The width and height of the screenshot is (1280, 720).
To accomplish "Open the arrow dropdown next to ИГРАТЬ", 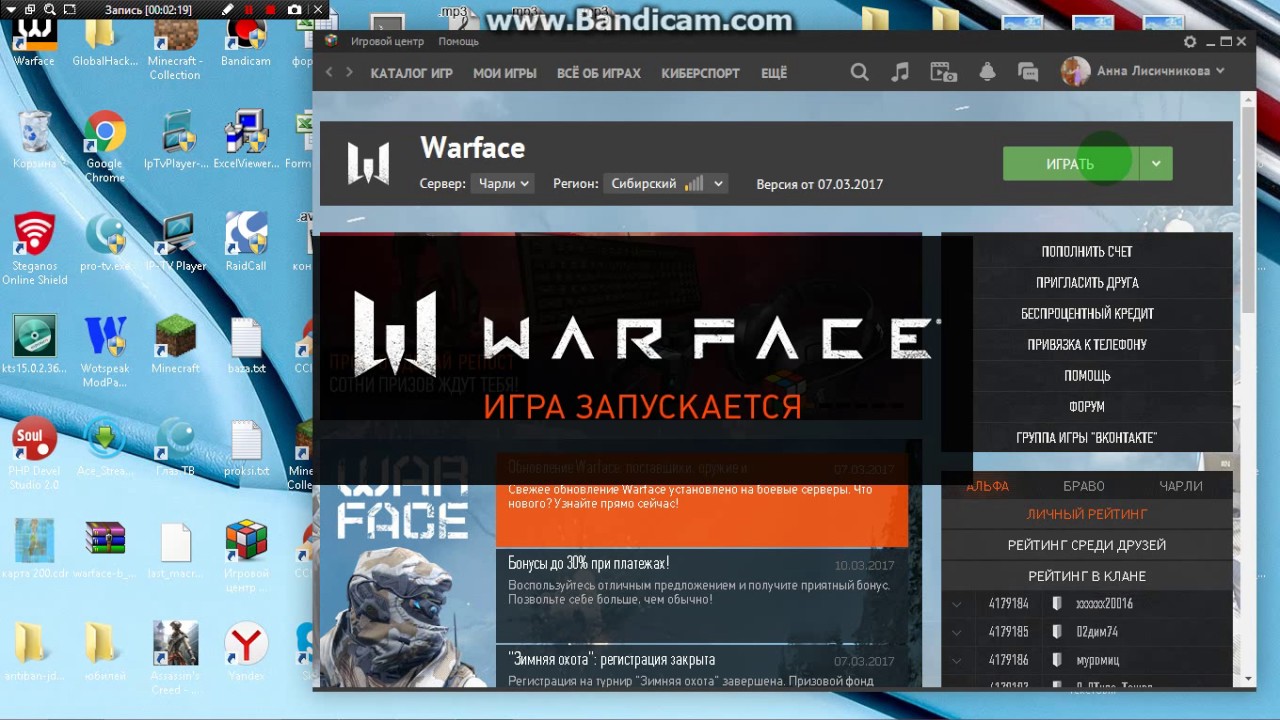I will click(1155, 163).
